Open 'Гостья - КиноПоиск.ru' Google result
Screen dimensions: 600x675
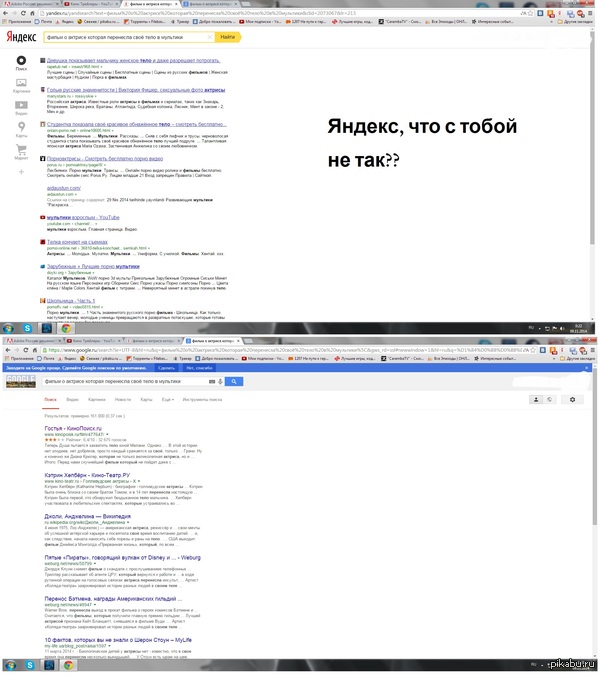(x=73, y=429)
